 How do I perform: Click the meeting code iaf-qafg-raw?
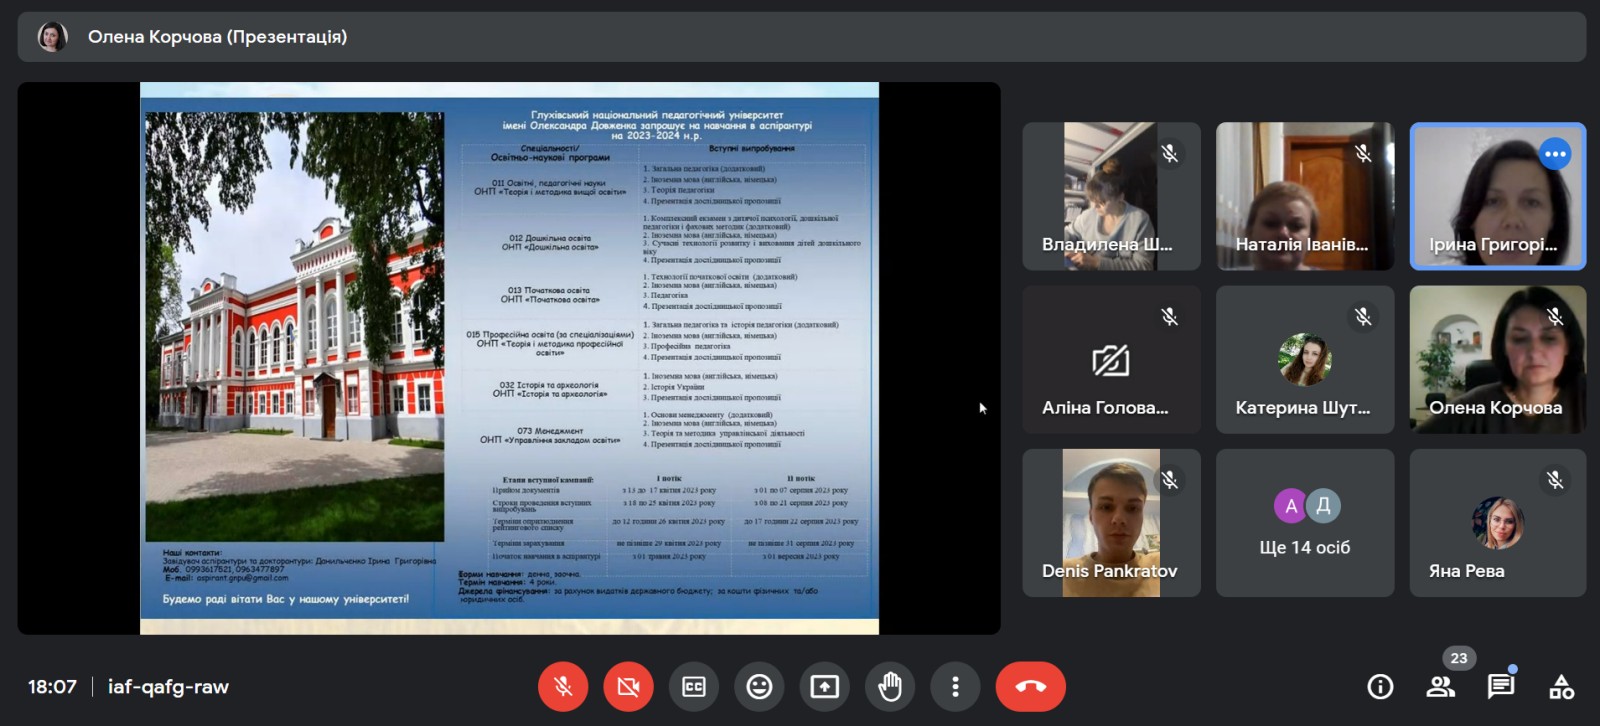pyautogui.click(x=168, y=687)
